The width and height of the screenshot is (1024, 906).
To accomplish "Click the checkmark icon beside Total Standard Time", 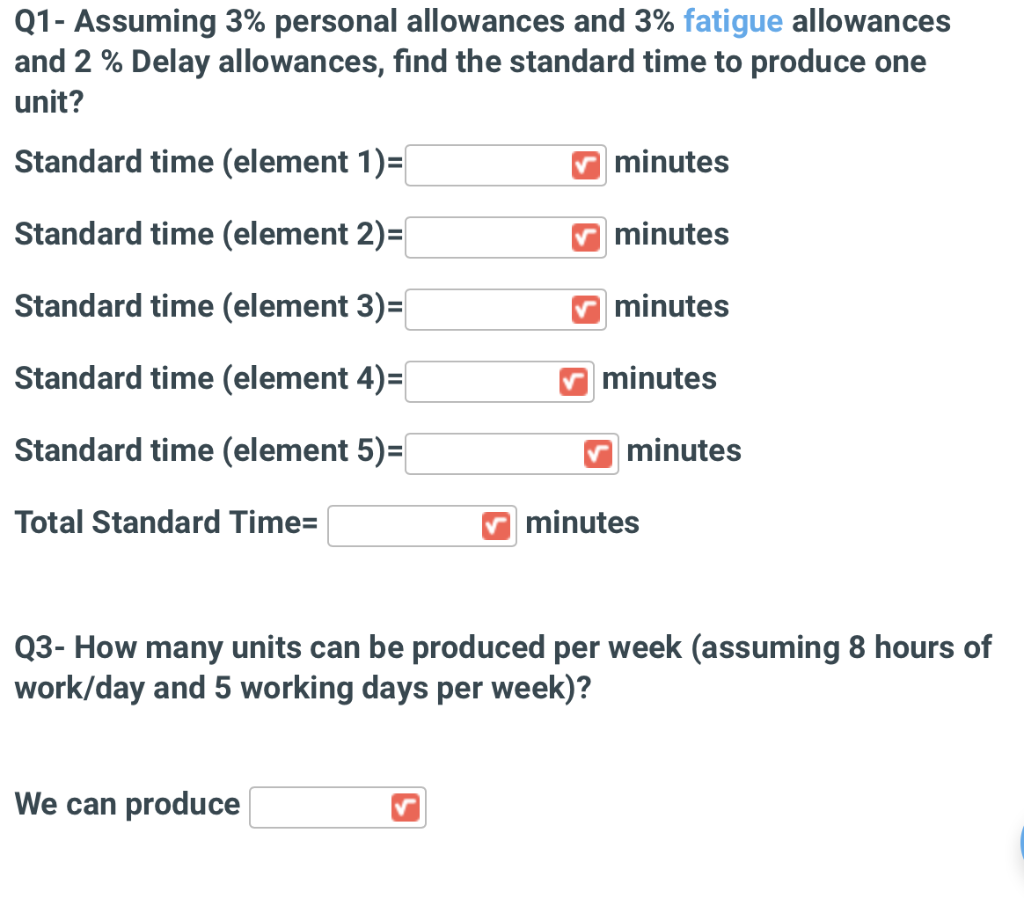I will pos(496,525).
